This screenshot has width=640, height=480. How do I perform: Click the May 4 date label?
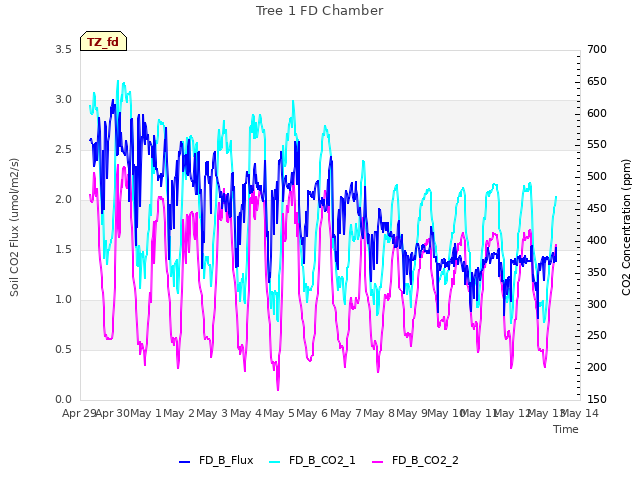point(246,413)
